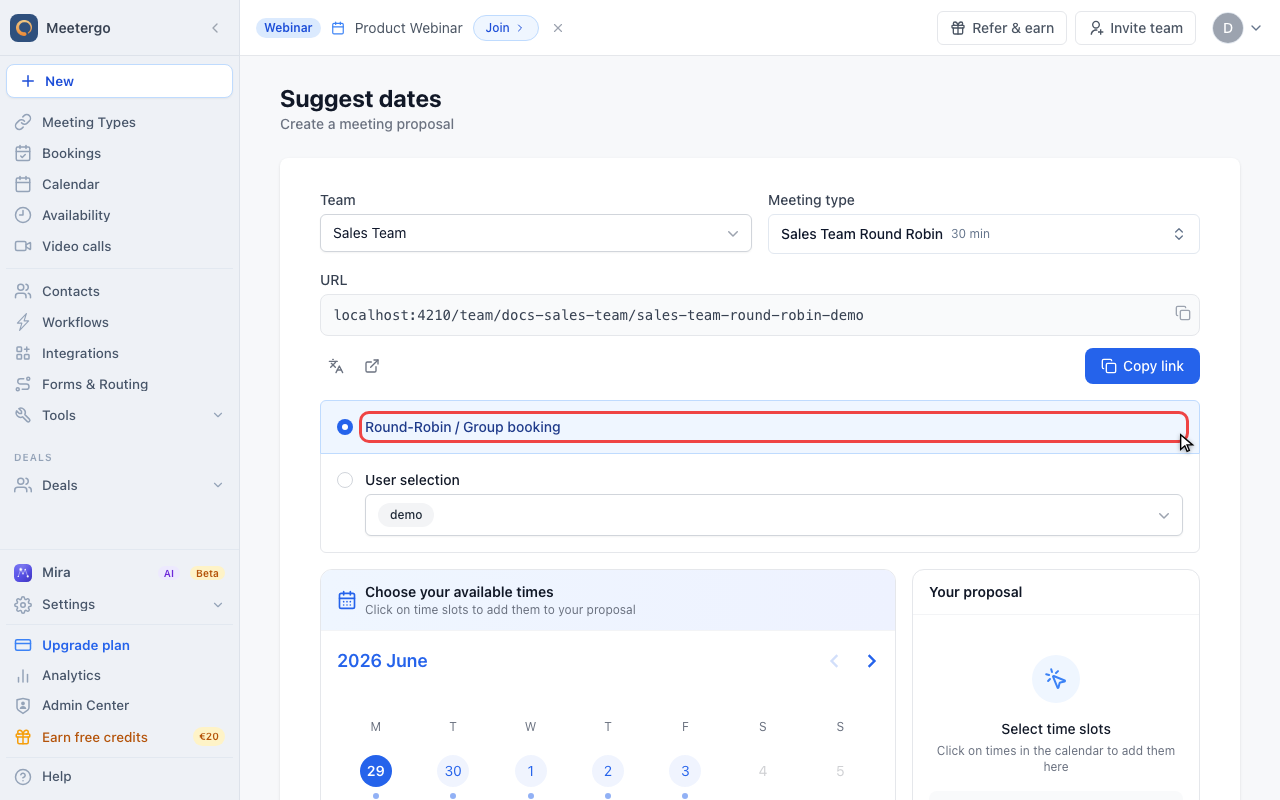Click the Copy link button

pyautogui.click(x=1142, y=366)
